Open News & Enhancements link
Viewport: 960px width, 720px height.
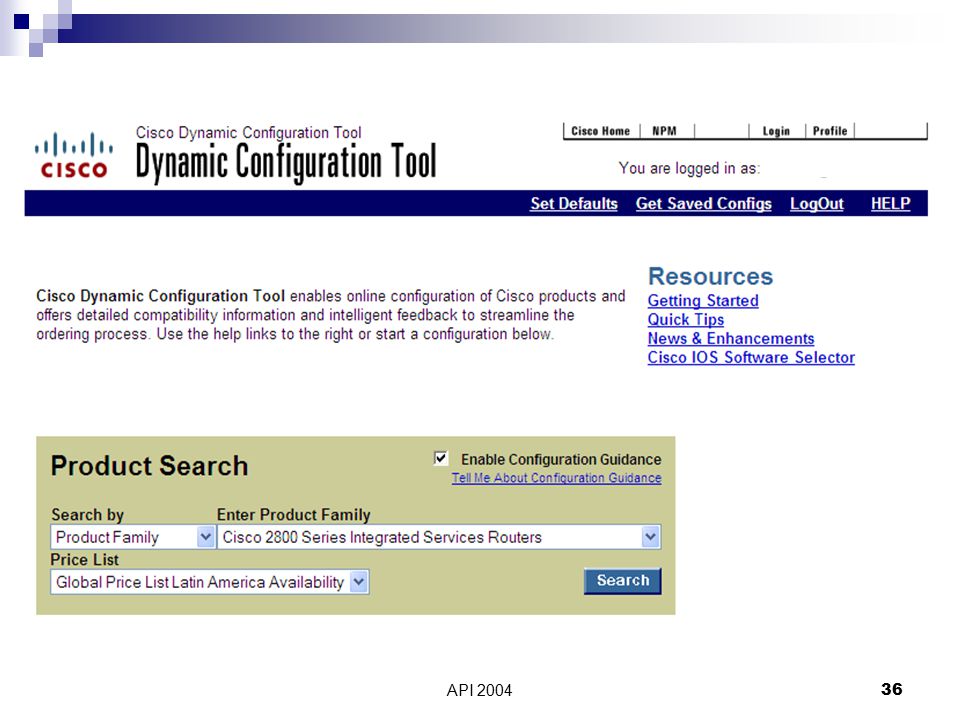coord(731,339)
